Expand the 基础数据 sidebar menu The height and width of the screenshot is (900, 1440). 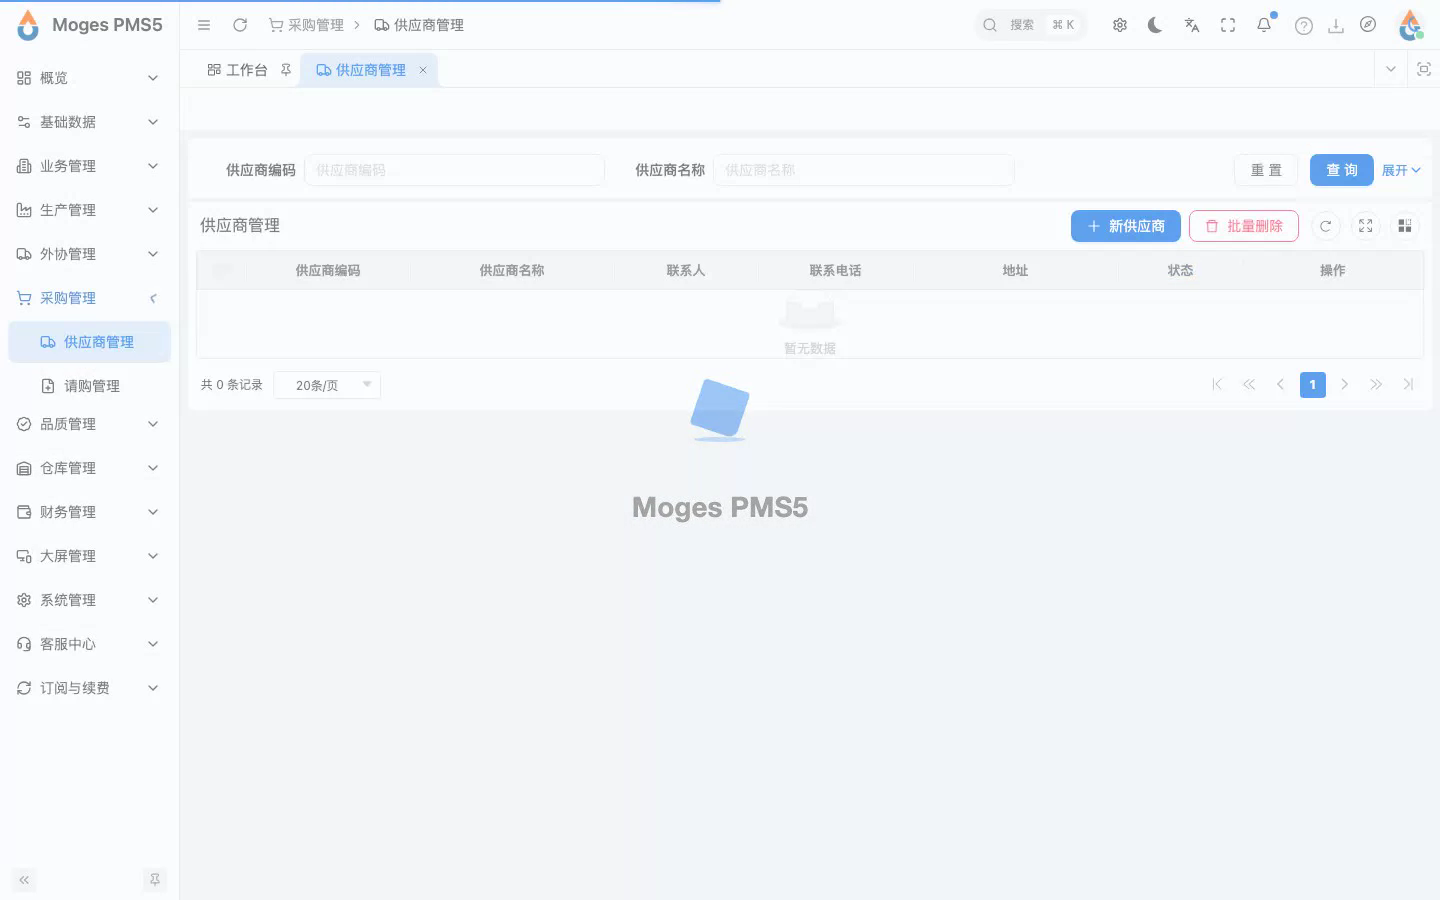[90, 122]
